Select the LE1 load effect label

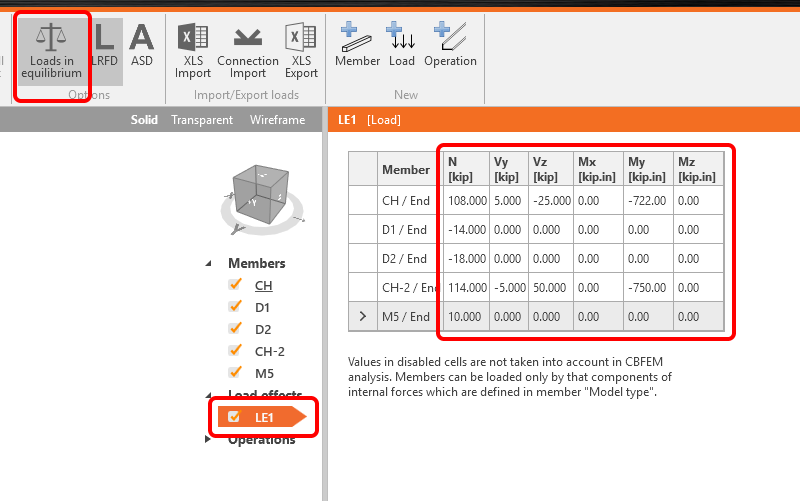(264, 417)
